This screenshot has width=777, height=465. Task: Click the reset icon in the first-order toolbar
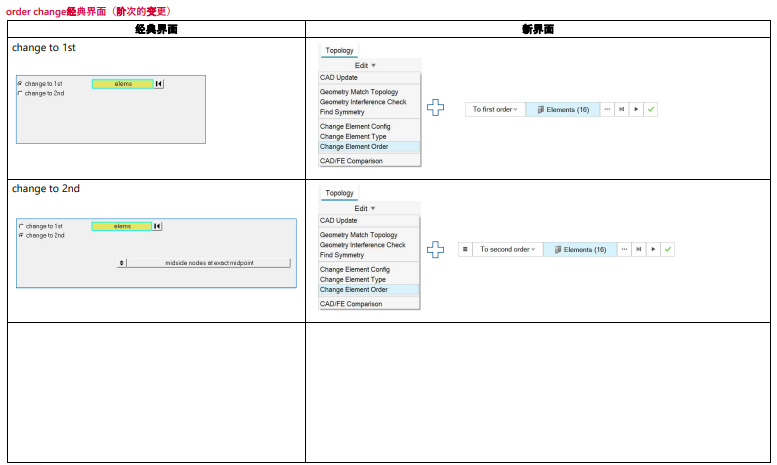(x=621, y=109)
